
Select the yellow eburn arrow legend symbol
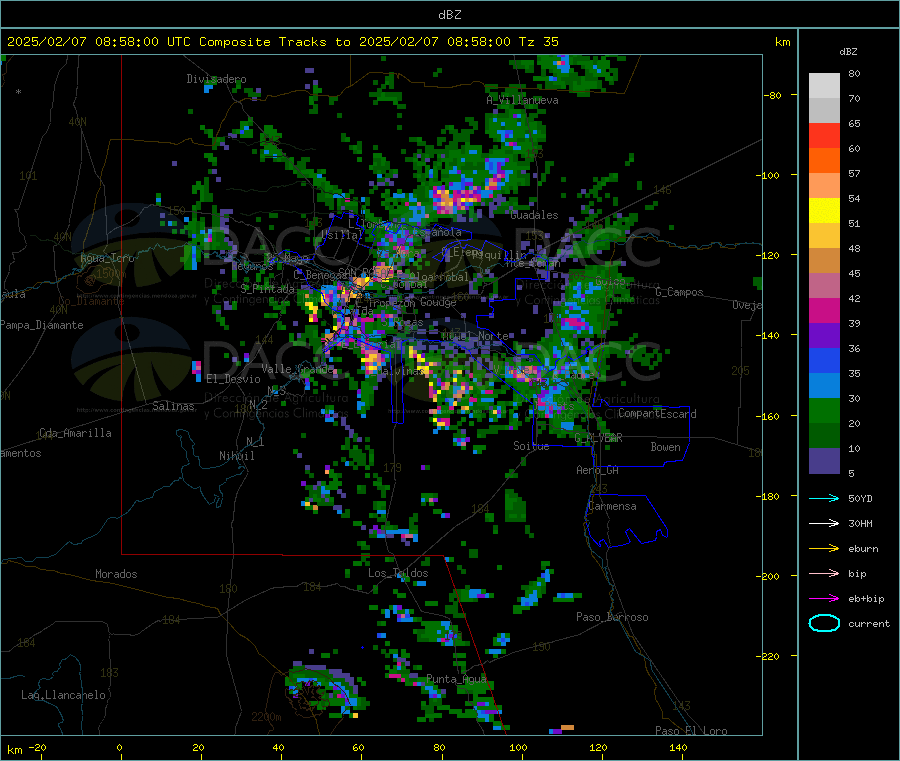click(824, 549)
